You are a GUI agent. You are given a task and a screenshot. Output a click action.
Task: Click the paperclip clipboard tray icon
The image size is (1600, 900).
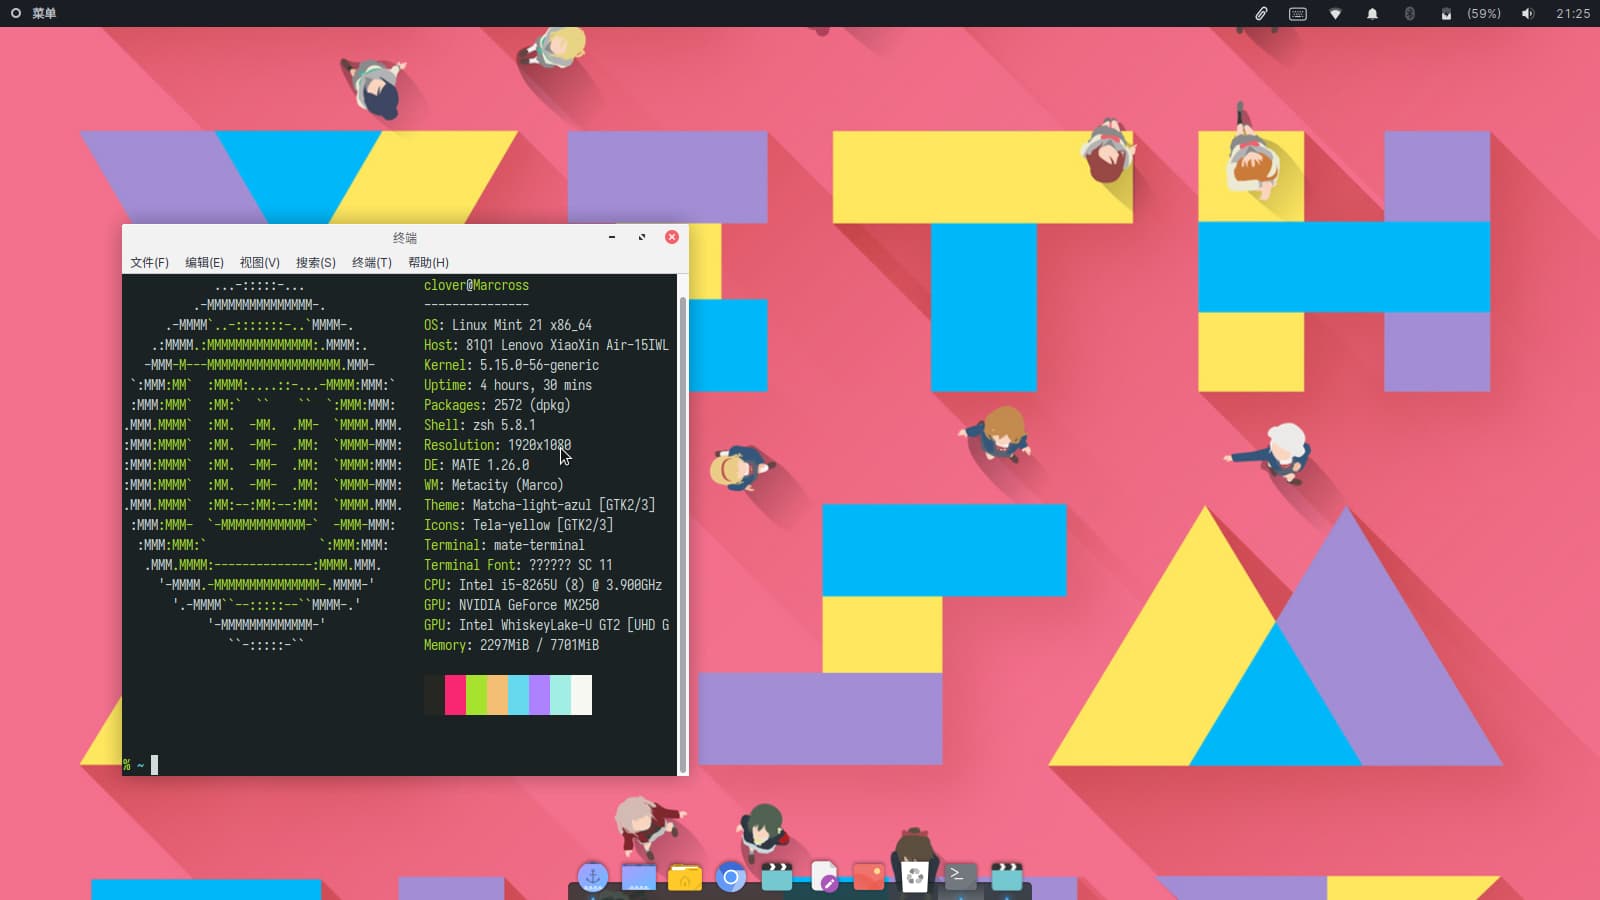1261,13
